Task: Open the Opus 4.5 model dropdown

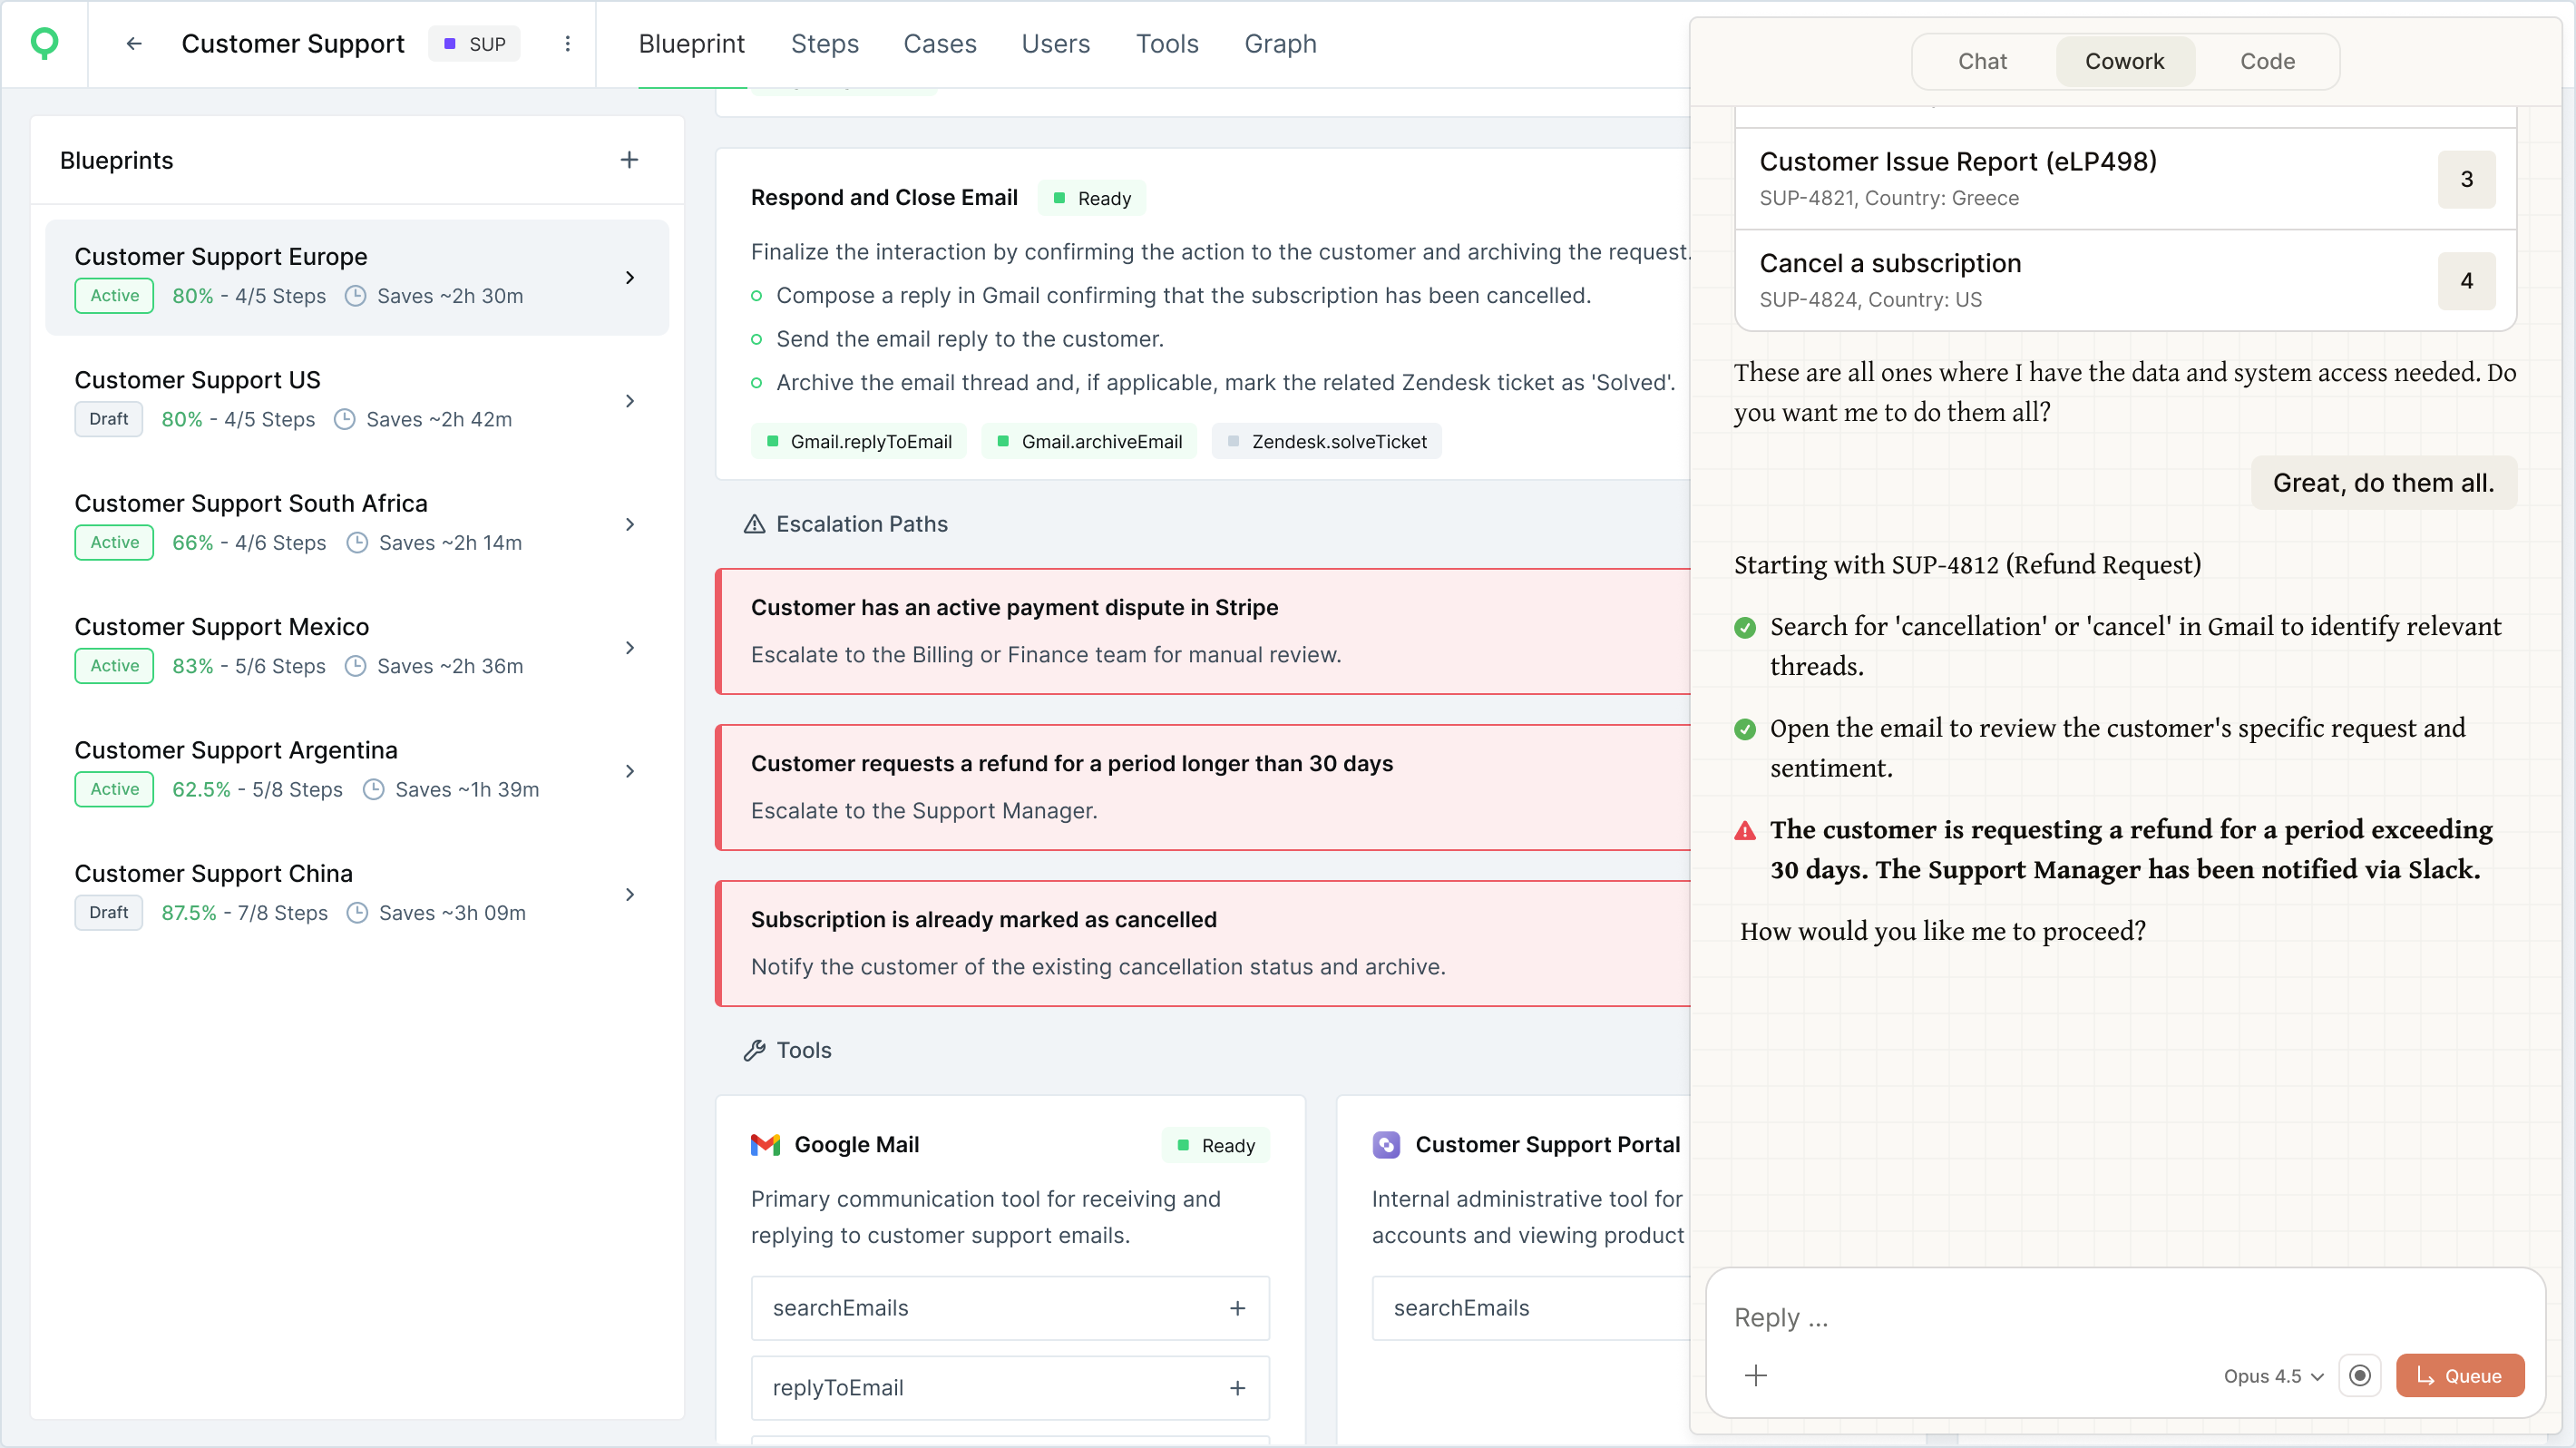Action: tap(2272, 1375)
